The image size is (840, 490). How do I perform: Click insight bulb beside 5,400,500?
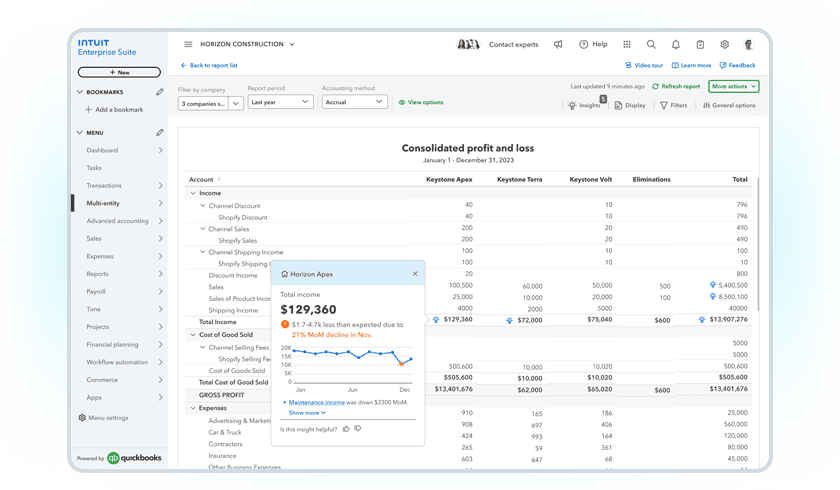712,285
